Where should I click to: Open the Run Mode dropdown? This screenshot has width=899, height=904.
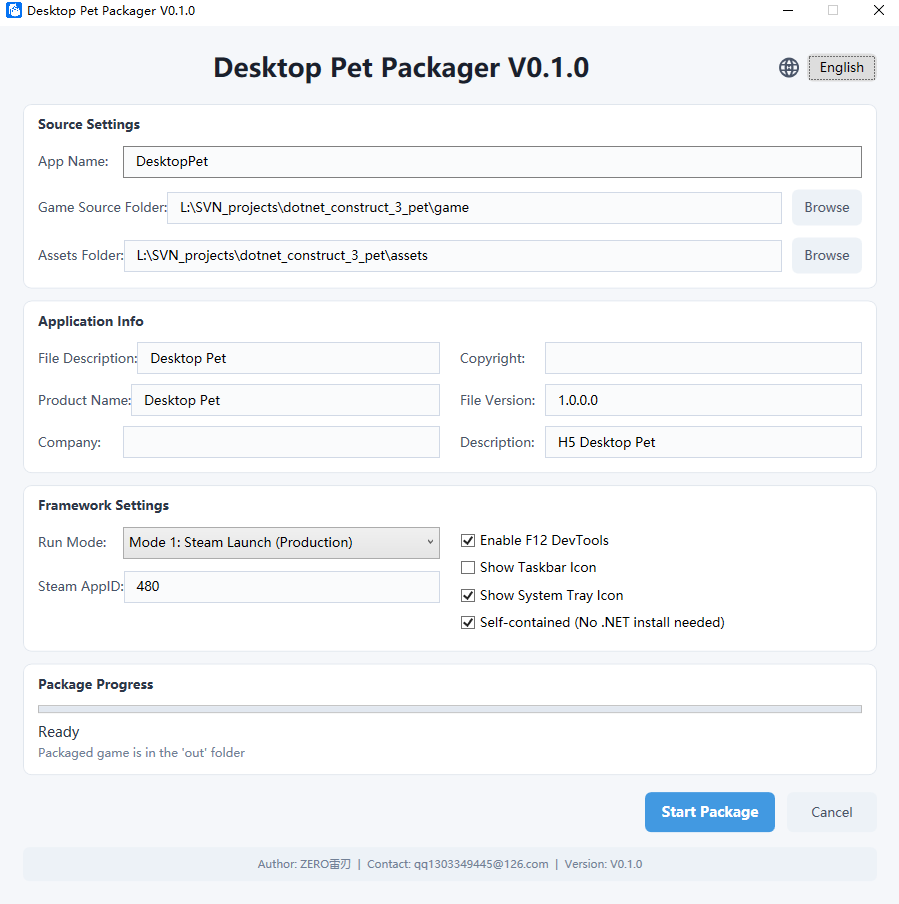point(281,543)
